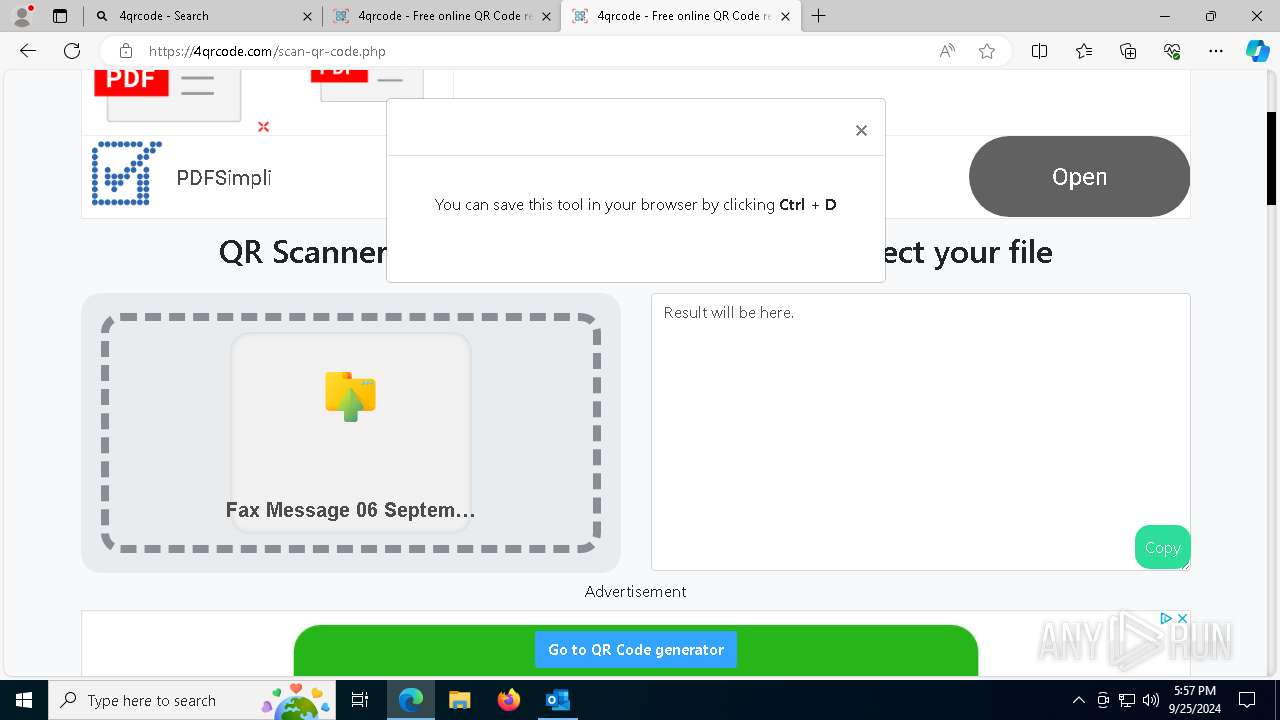Open Outlook from taskbar
The image size is (1280, 720).
pos(557,700)
